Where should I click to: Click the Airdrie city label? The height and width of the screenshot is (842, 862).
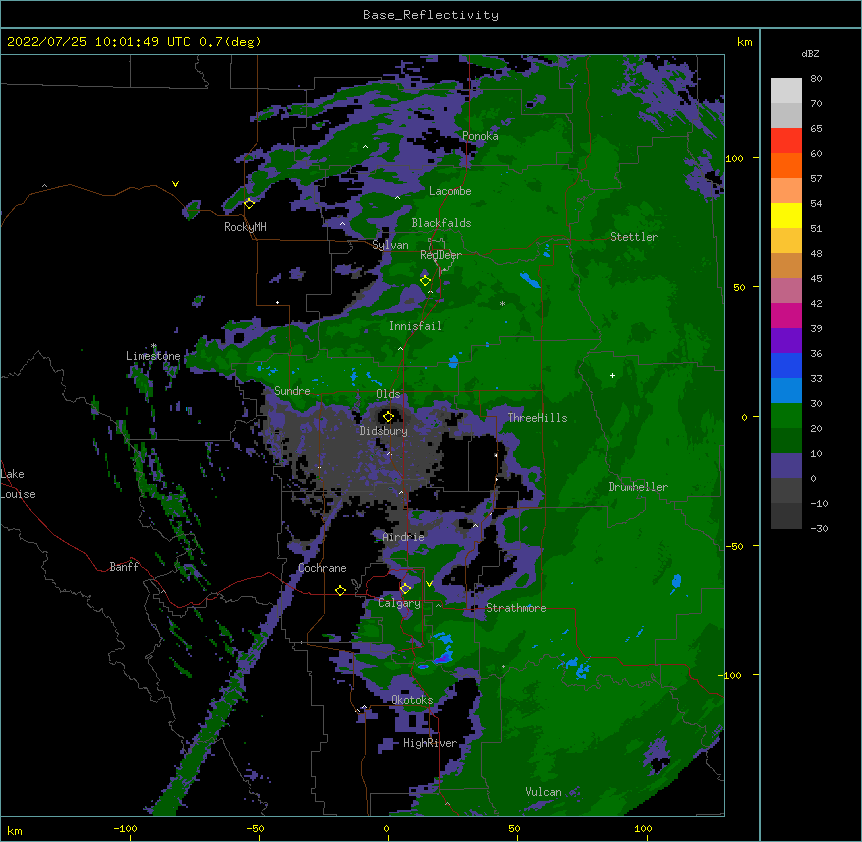coord(403,537)
